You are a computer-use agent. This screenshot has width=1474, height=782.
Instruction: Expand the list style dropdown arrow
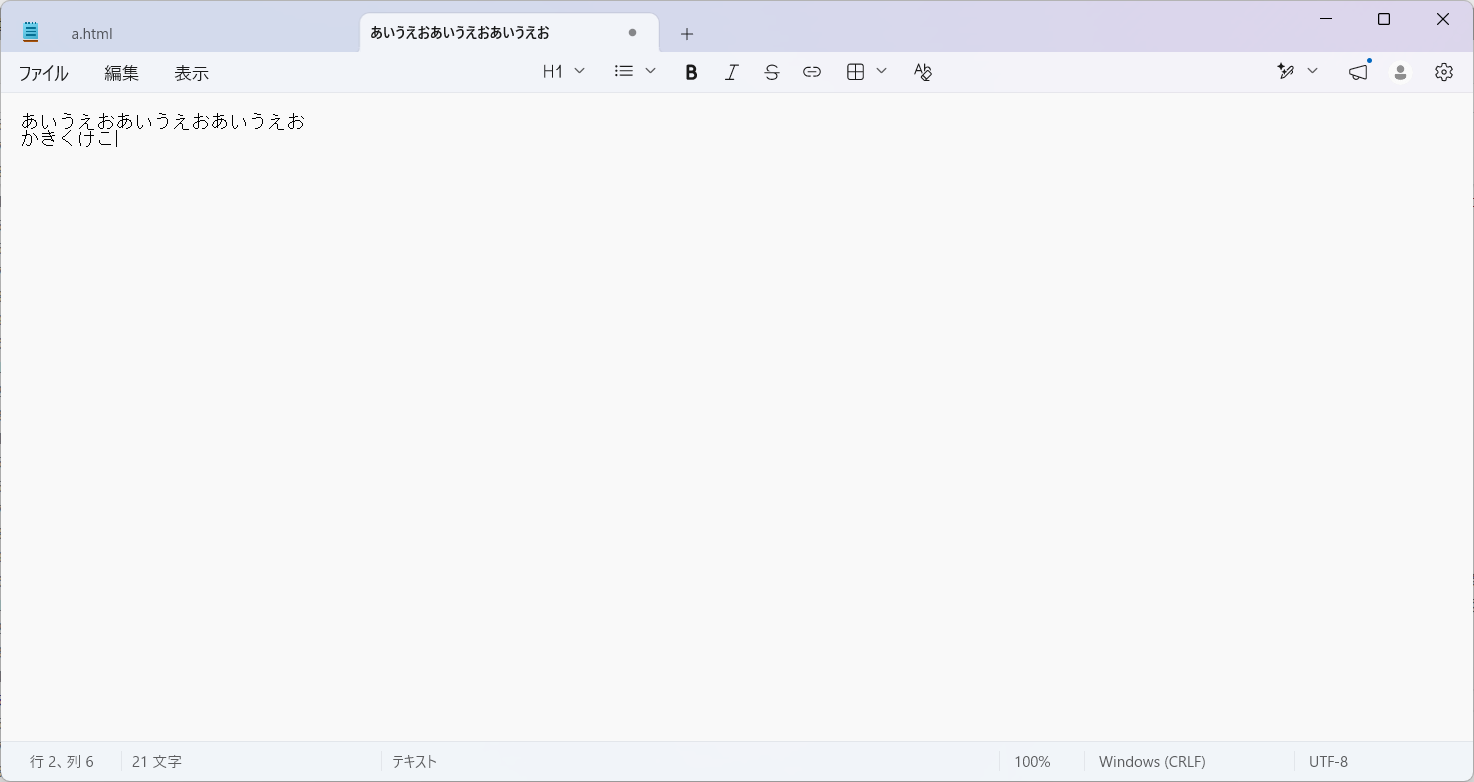point(650,71)
